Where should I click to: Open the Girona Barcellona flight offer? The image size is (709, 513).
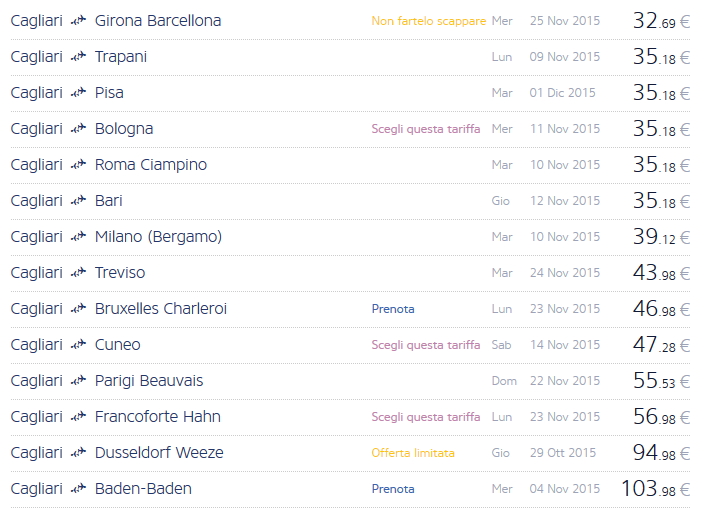157,21
